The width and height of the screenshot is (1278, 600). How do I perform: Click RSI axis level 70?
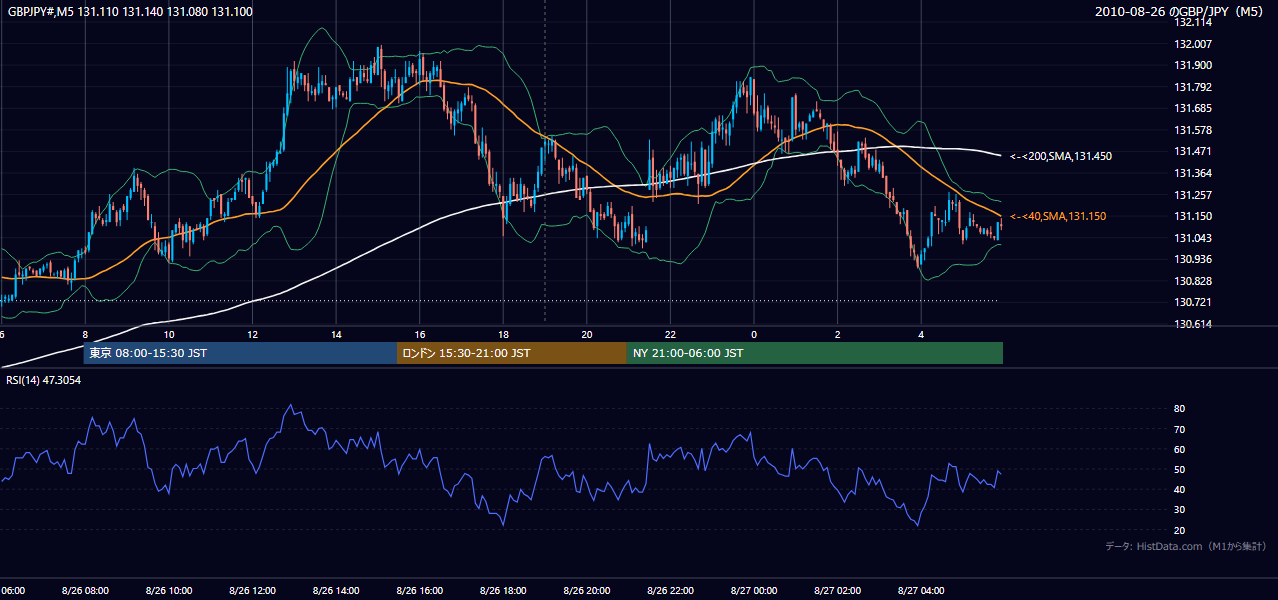(1179, 429)
